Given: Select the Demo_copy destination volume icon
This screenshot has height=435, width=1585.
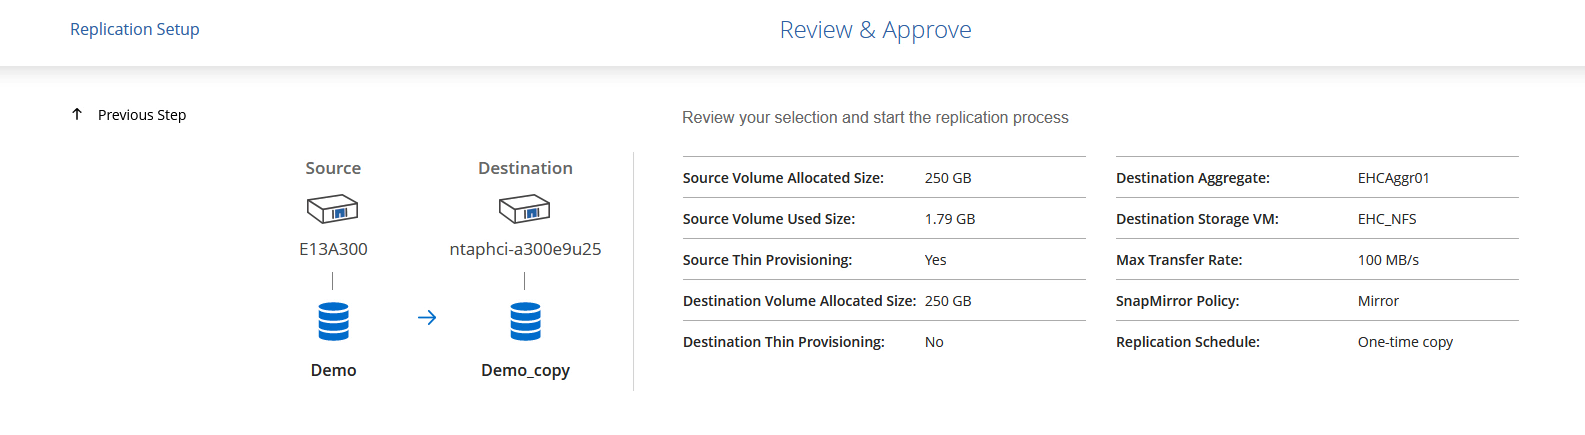Looking at the screenshot, I should click(x=525, y=321).
